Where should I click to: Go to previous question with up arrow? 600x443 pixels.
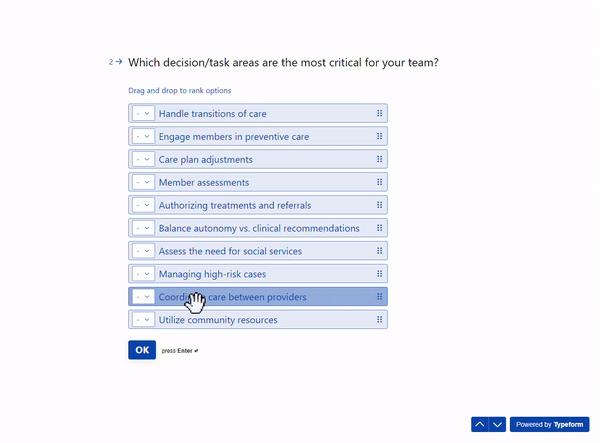(480, 424)
